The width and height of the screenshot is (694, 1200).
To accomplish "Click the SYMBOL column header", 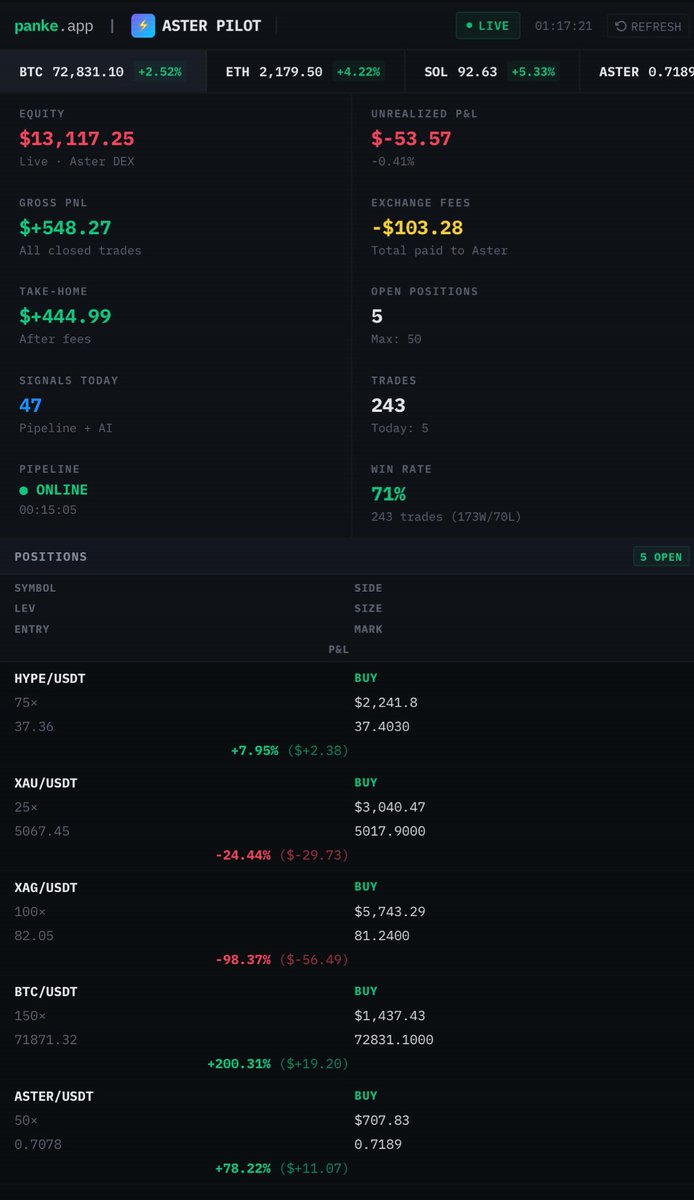I will pos(35,588).
